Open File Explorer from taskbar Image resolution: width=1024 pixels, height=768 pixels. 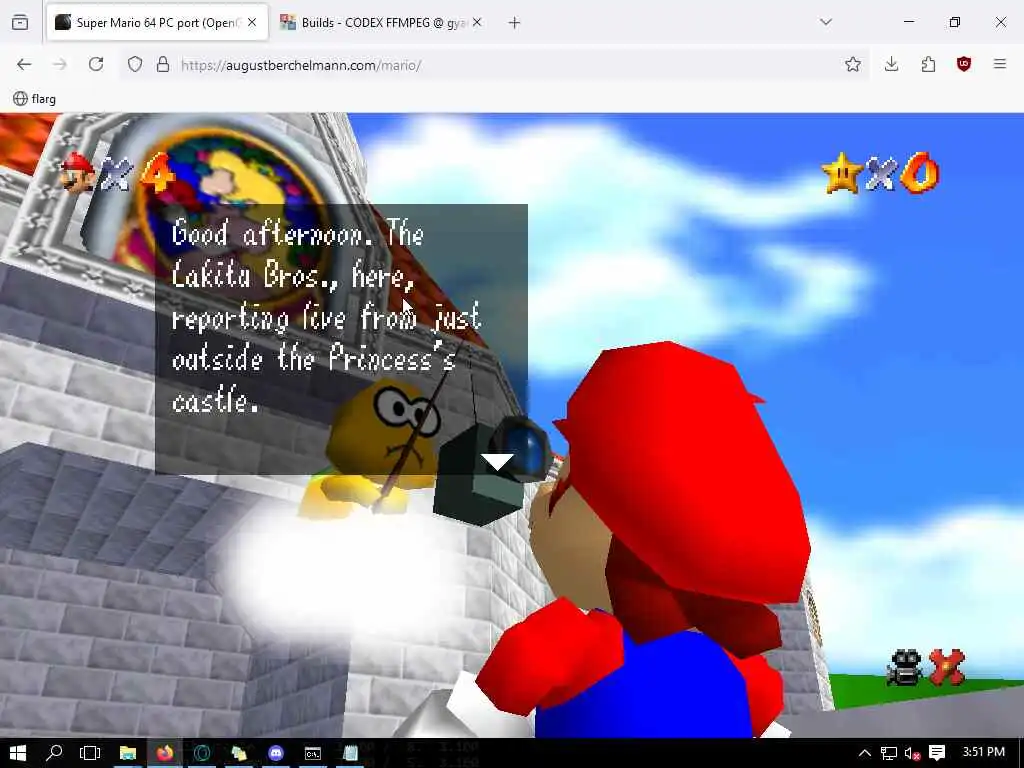tap(128, 753)
